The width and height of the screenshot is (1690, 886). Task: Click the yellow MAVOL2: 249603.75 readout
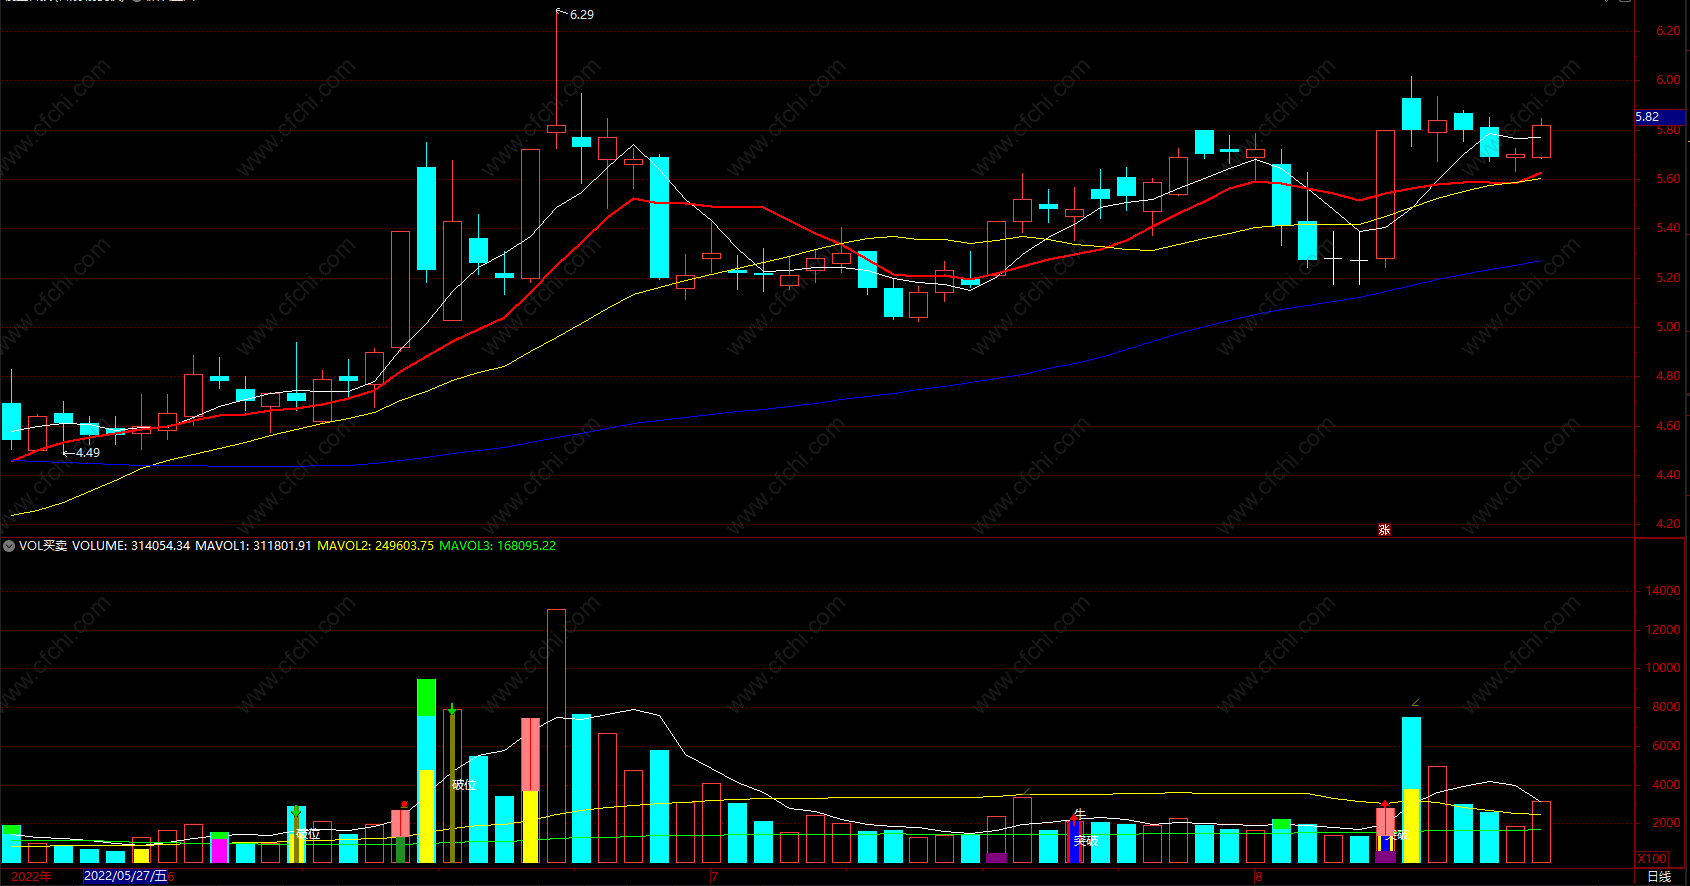(375, 546)
